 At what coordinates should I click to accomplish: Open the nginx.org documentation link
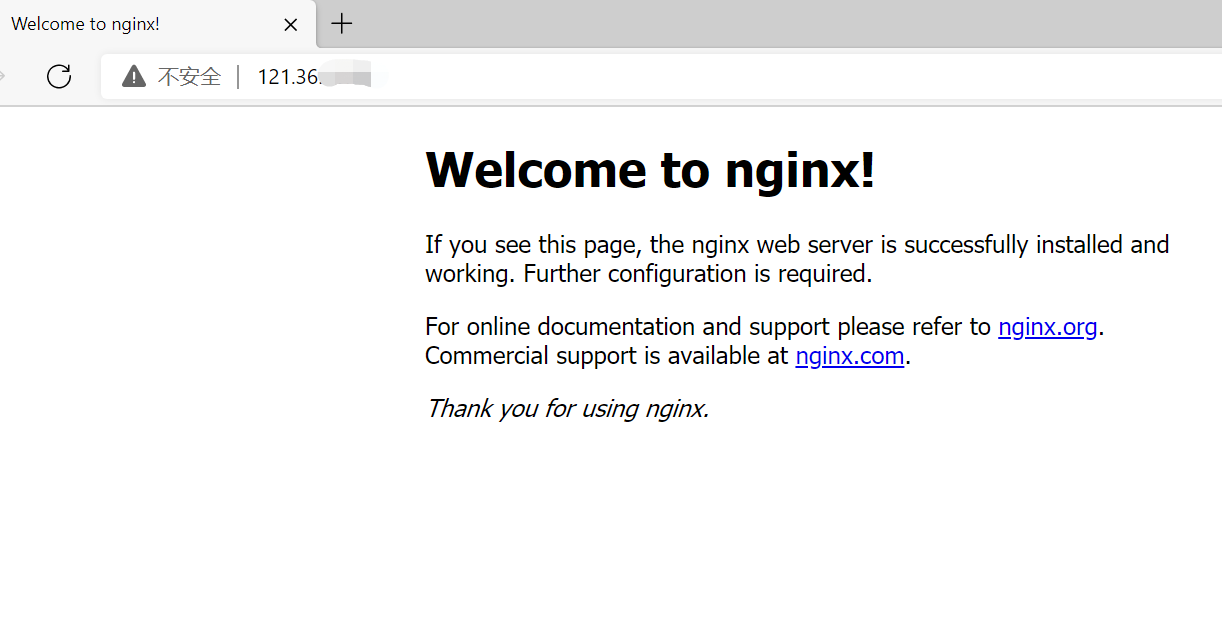(1048, 327)
